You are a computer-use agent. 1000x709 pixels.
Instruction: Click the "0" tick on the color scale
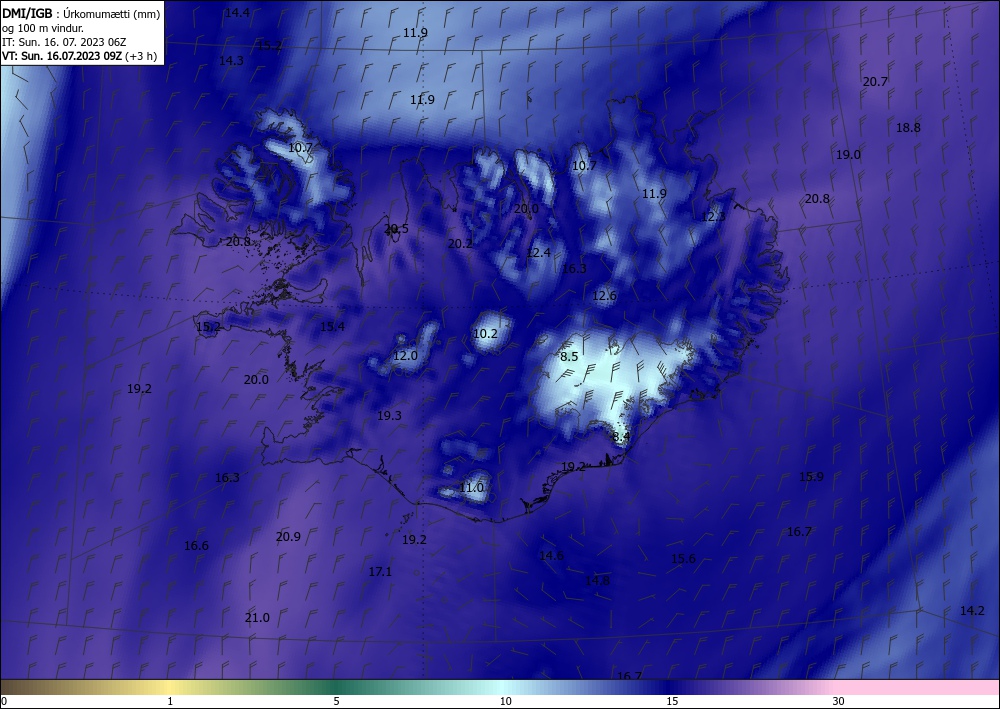click(4, 701)
